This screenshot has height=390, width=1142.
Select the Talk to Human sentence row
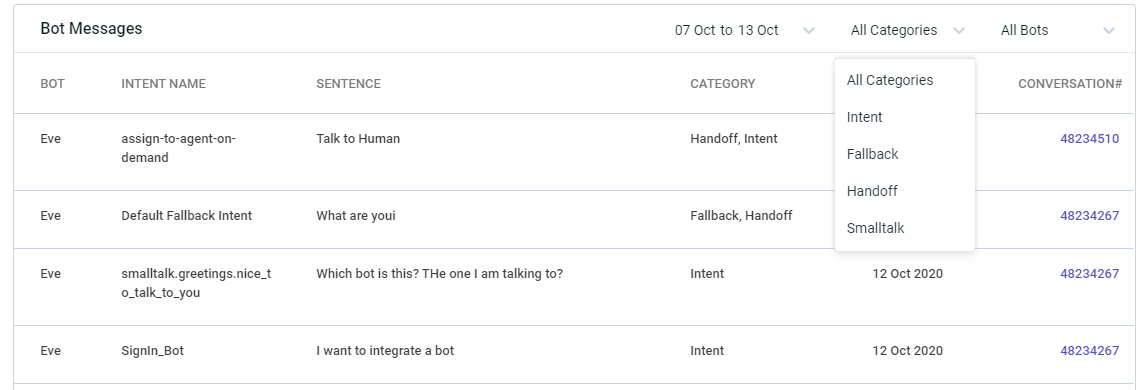[574, 152]
